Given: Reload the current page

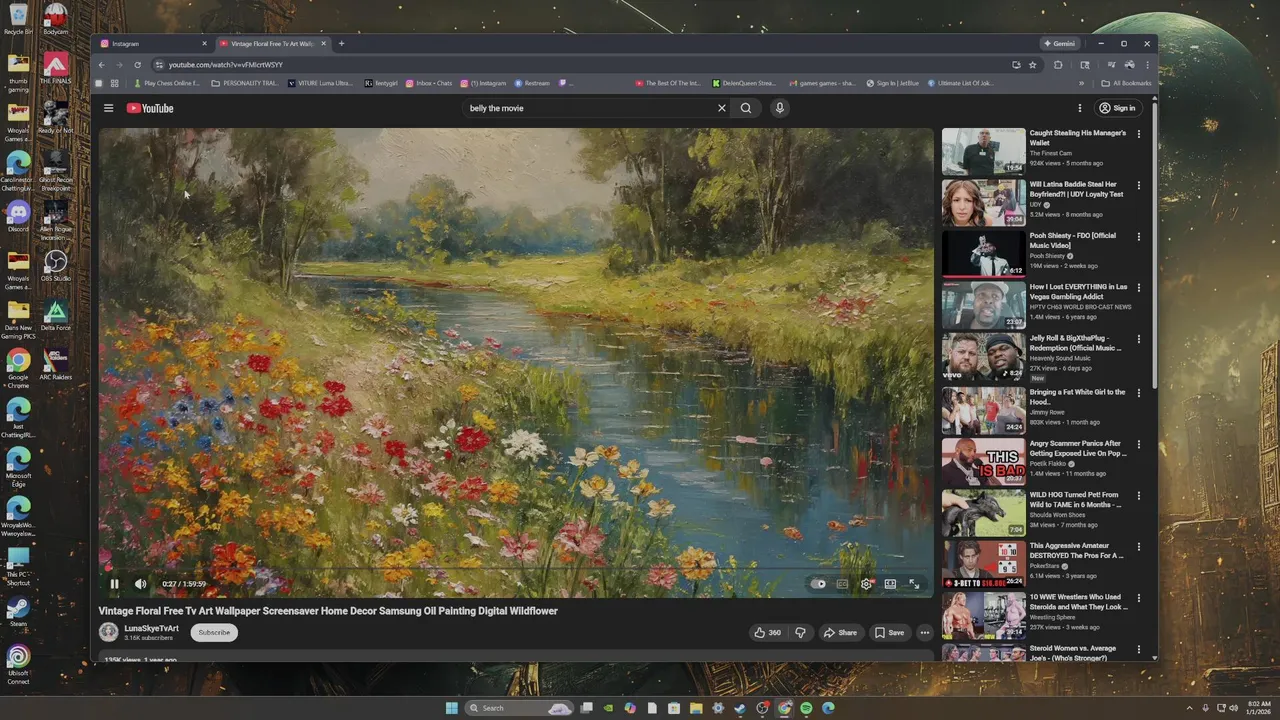Looking at the screenshot, I should (x=138, y=65).
